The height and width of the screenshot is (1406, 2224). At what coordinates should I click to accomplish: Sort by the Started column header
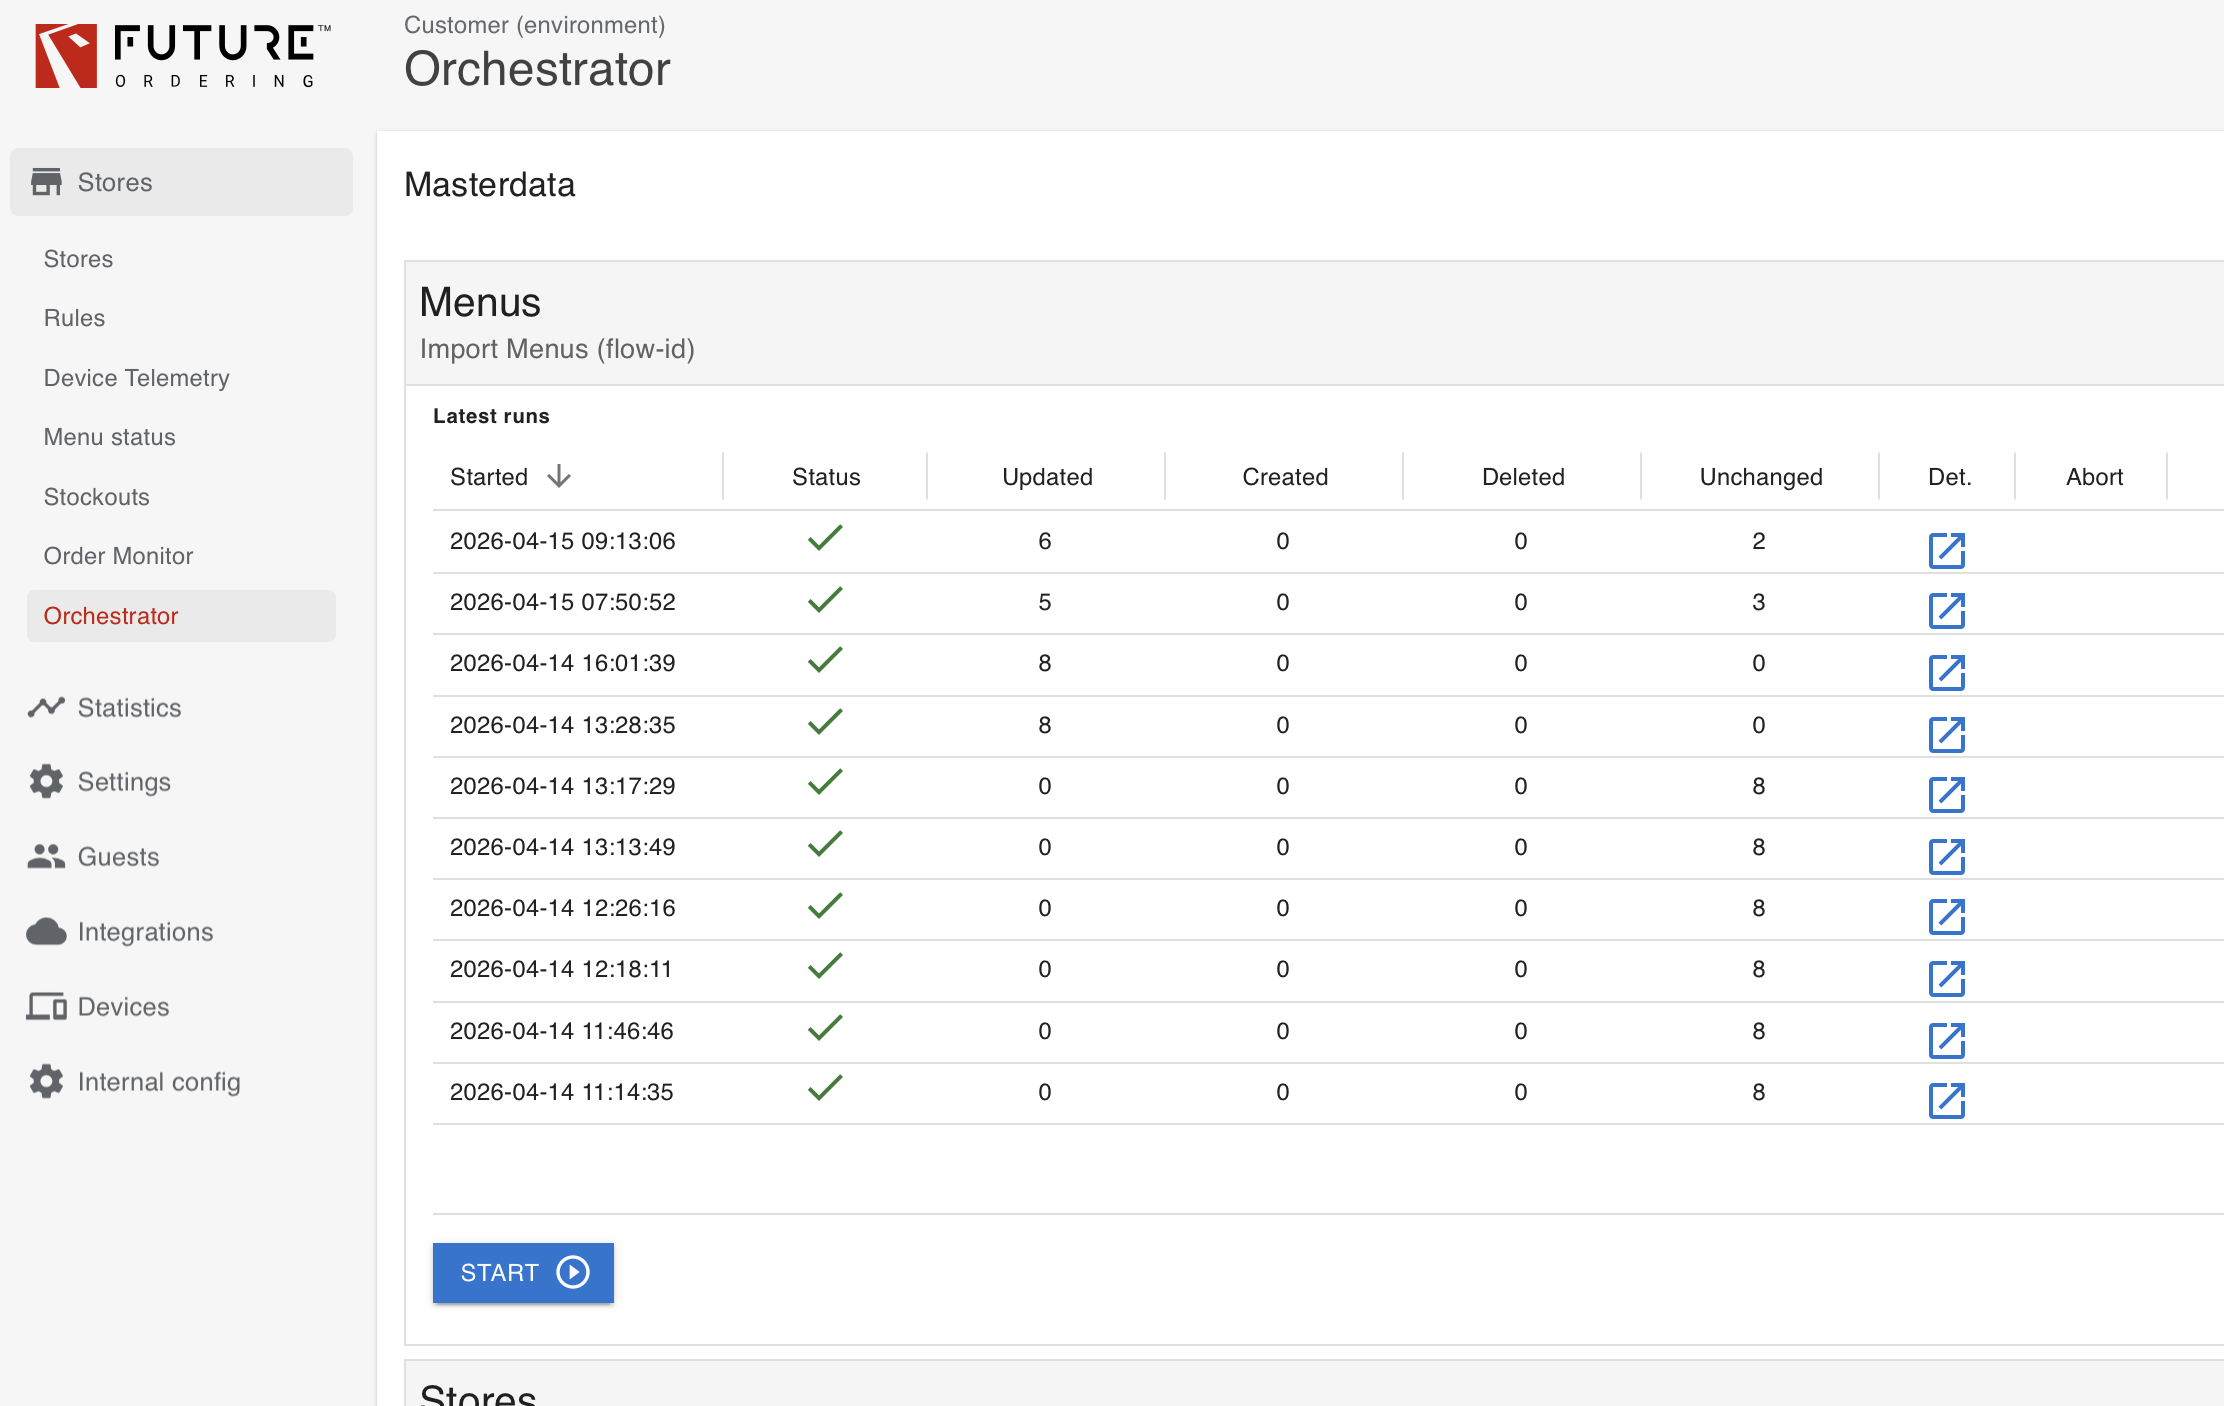click(489, 477)
